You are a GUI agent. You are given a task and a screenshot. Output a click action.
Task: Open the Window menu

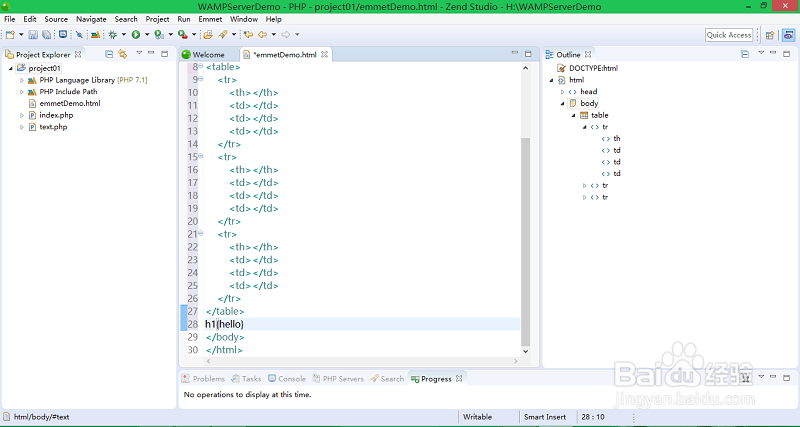(x=244, y=19)
